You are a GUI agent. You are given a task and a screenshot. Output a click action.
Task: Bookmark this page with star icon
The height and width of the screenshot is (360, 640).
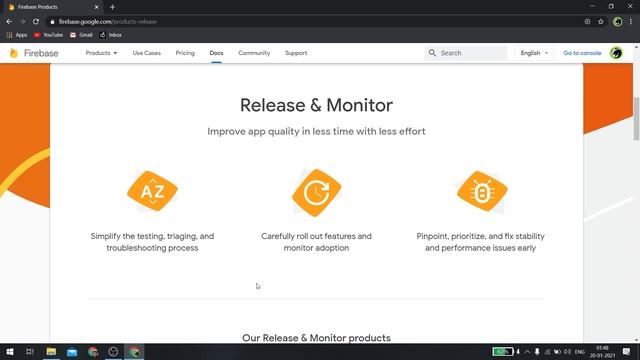click(600, 22)
